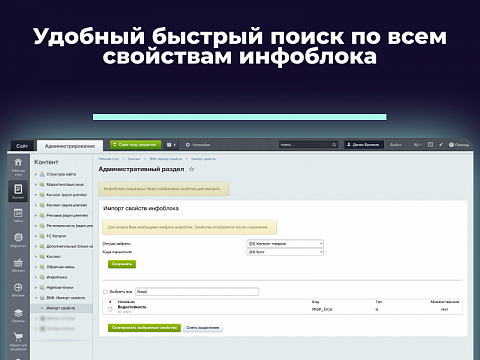Viewport: 480px width, 360px height.
Task: Click the PROP_2026 code cell
Action: tap(322, 310)
